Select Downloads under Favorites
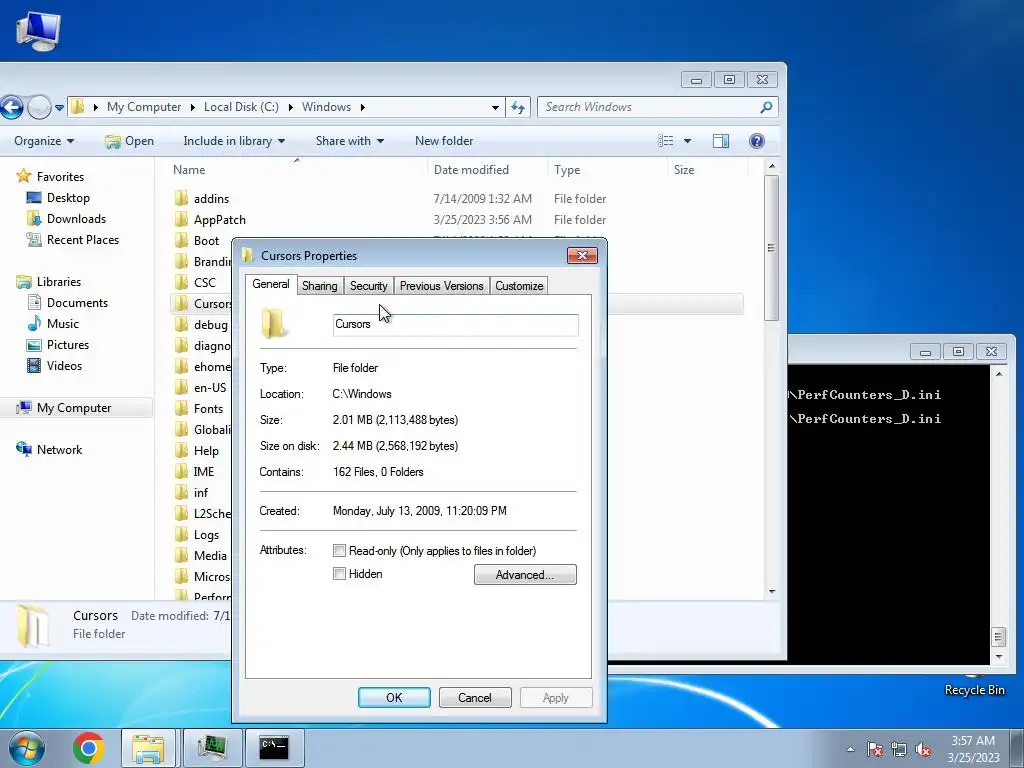This screenshot has height=768, width=1024. (76, 219)
